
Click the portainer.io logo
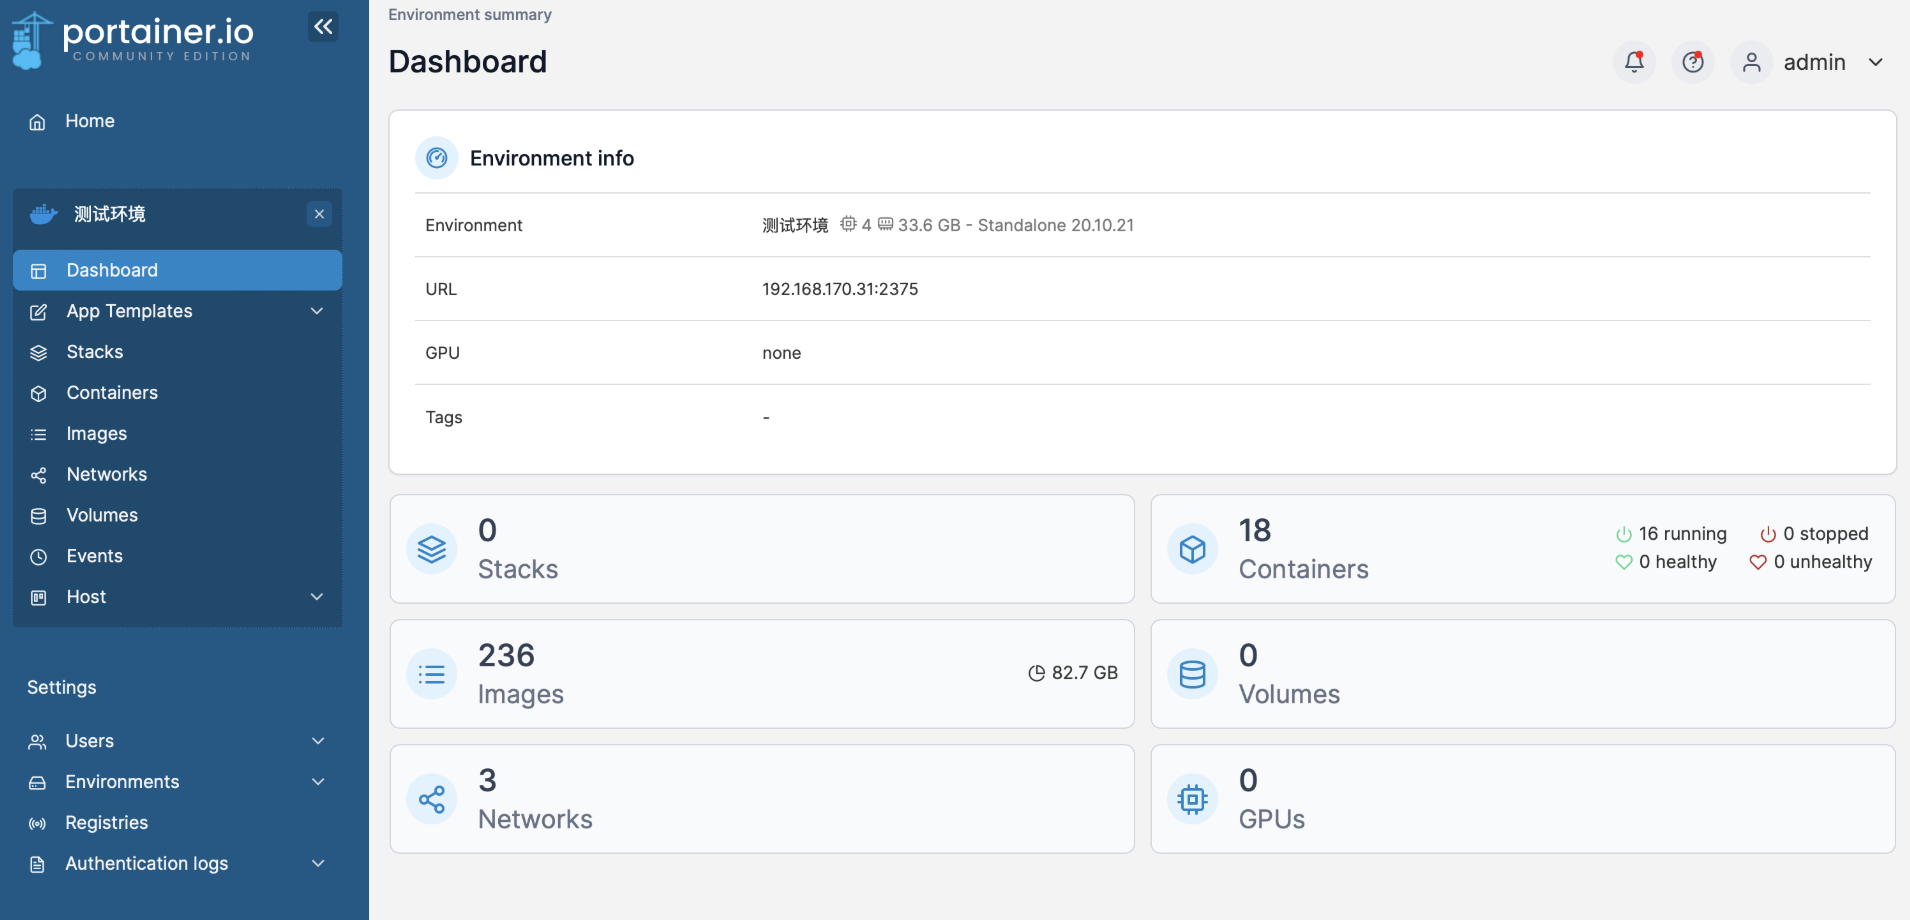[x=132, y=40]
